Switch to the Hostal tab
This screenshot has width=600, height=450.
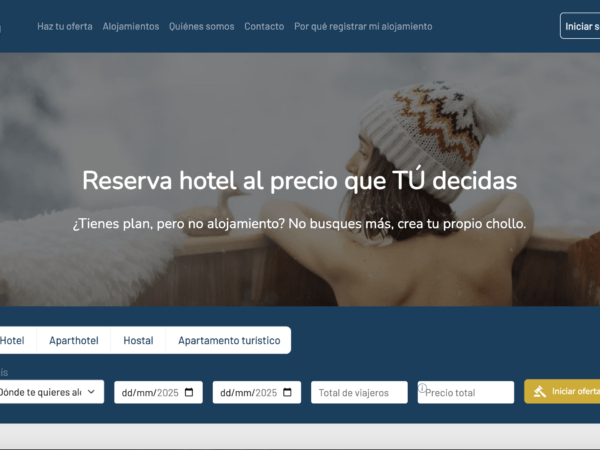pyautogui.click(x=138, y=340)
